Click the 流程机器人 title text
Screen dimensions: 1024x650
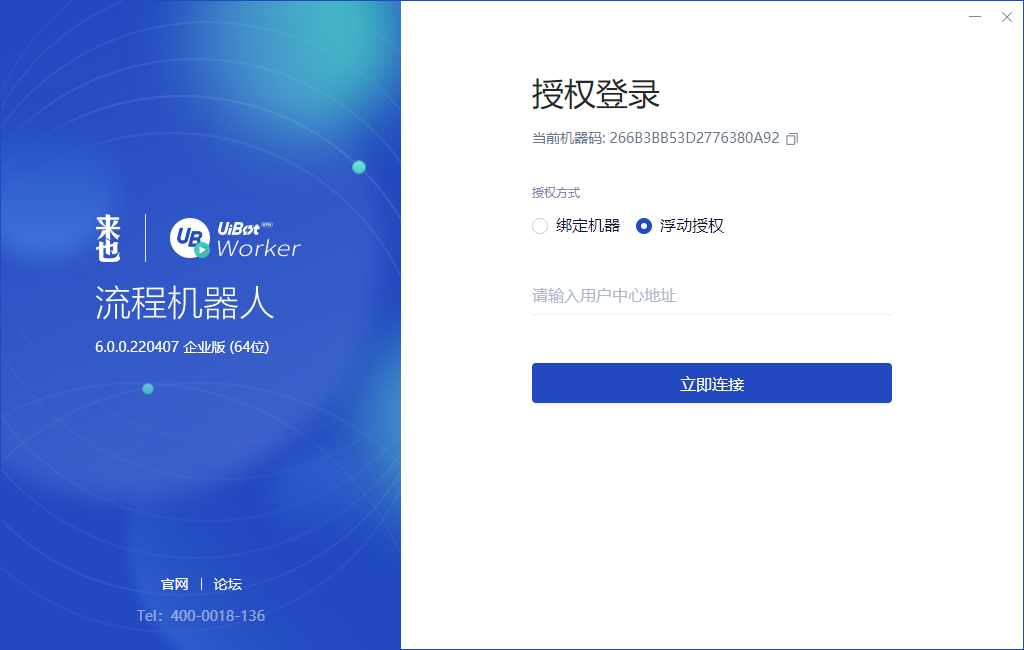pos(184,303)
